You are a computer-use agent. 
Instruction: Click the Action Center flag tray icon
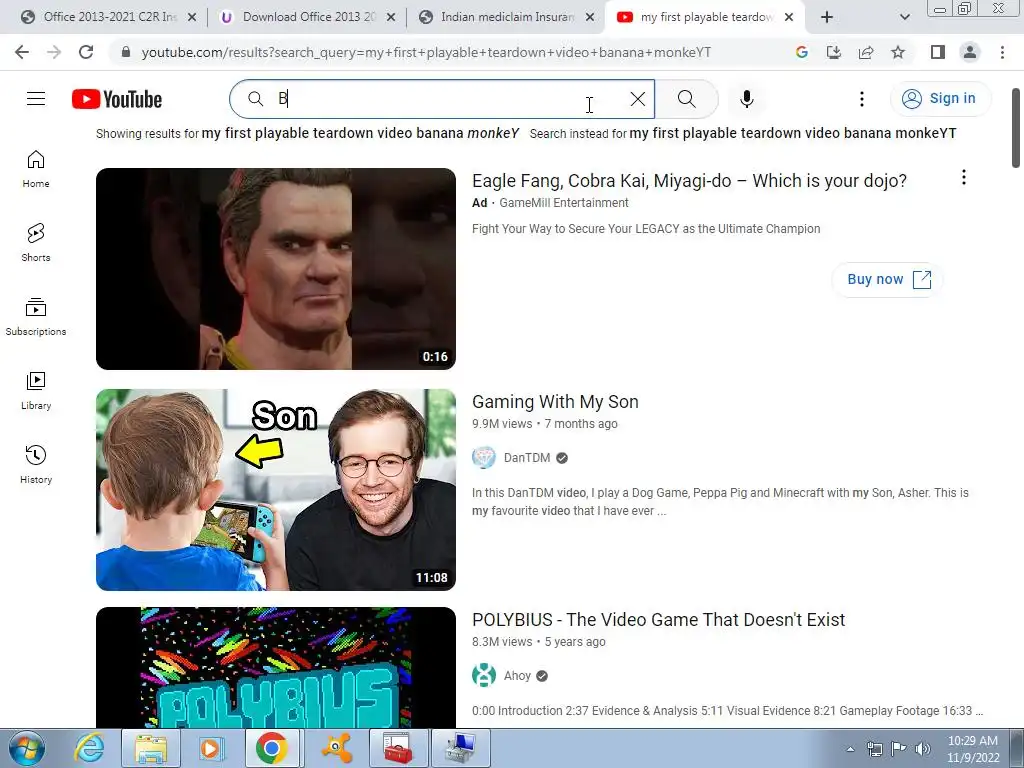point(899,749)
